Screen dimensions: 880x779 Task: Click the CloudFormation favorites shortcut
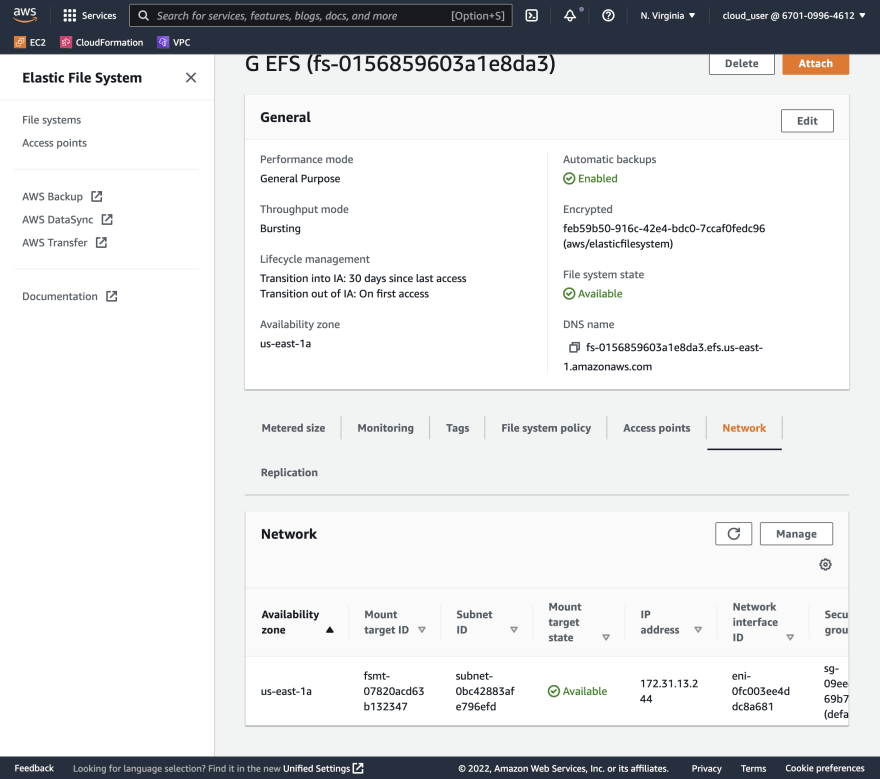102,42
